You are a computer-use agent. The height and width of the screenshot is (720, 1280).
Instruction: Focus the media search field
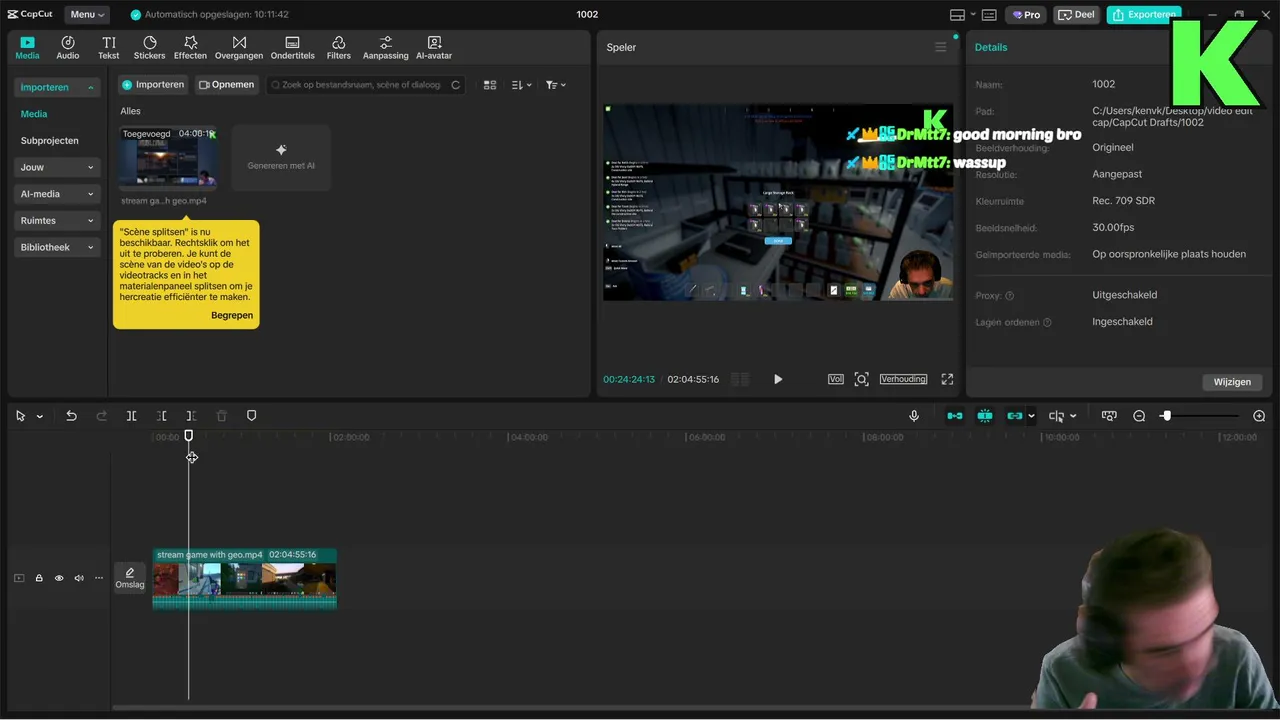pyautogui.click(x=365, y=85)
